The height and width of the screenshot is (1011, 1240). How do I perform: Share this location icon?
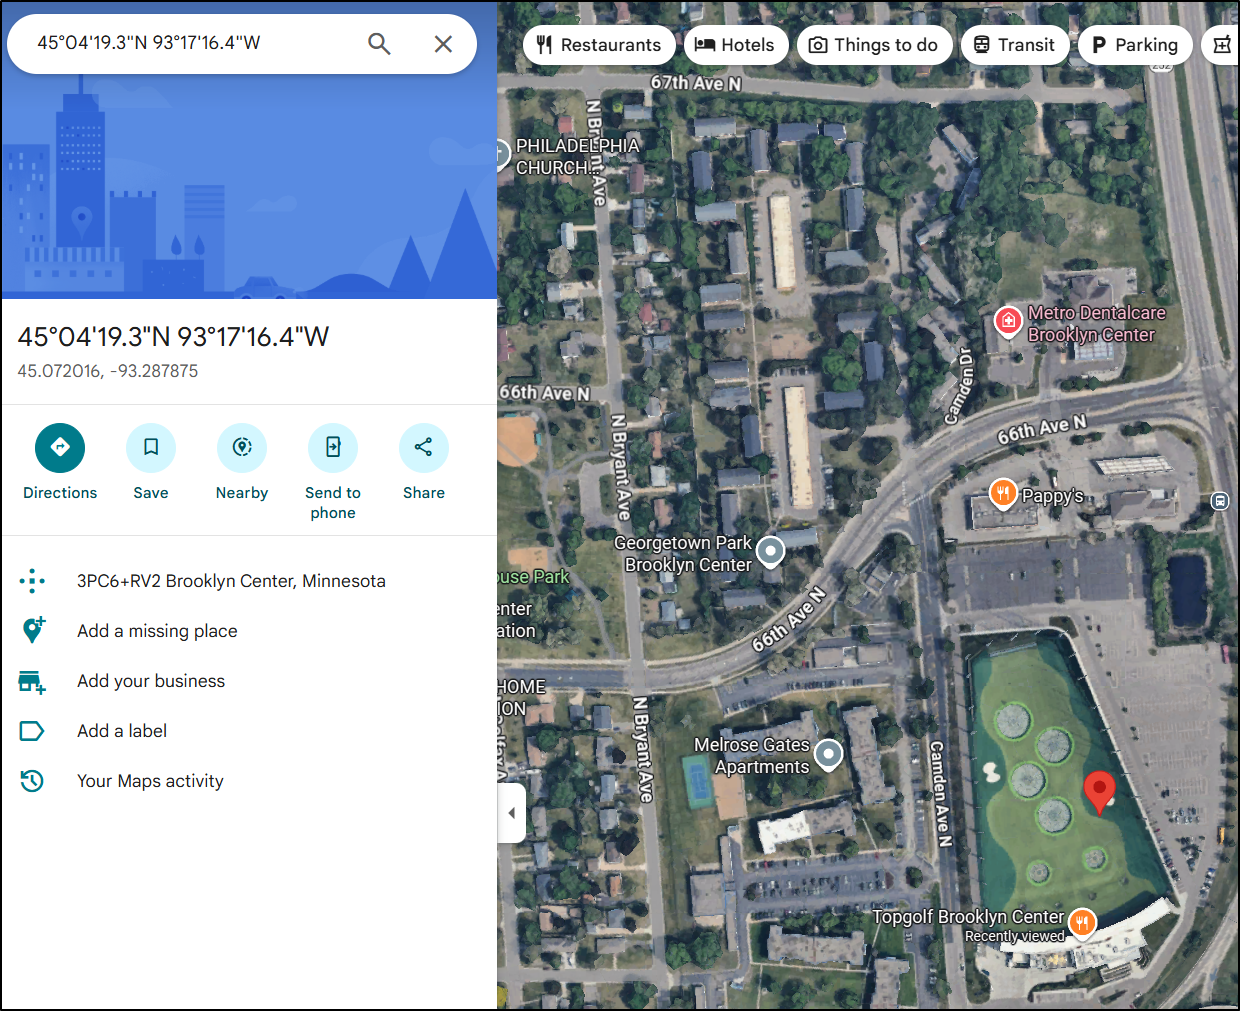(424, 447)
